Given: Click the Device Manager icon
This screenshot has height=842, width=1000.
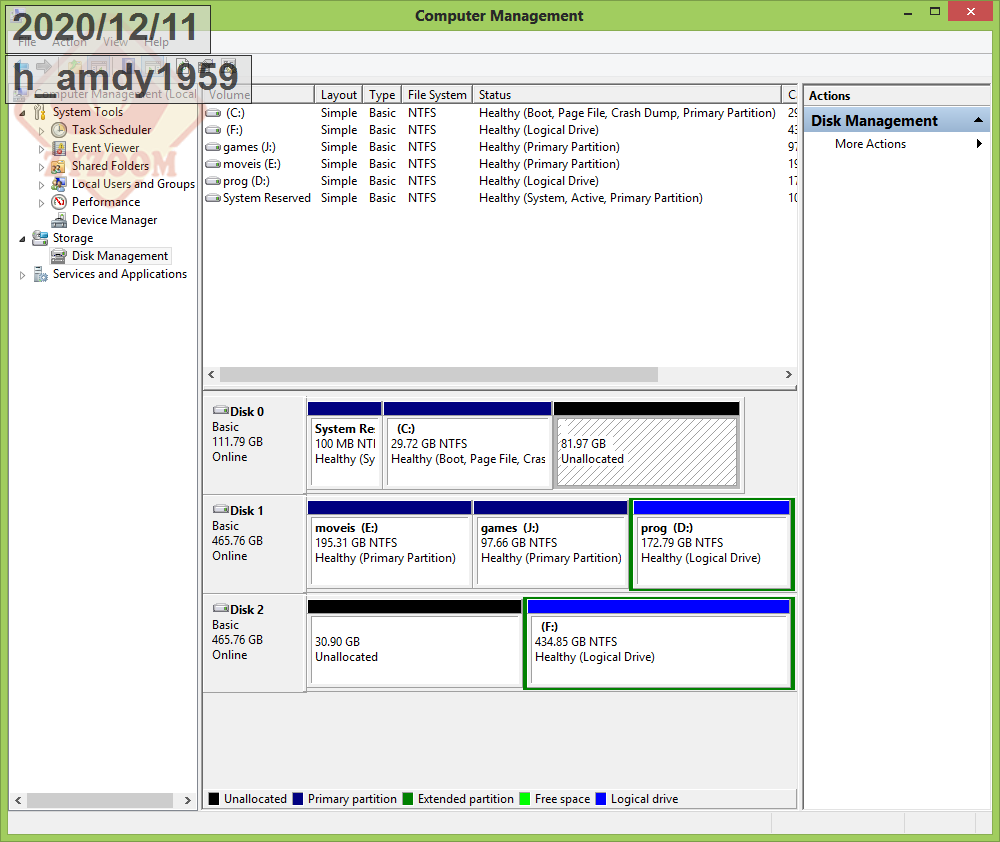Looking at the screenshot, I should (59, 220).
